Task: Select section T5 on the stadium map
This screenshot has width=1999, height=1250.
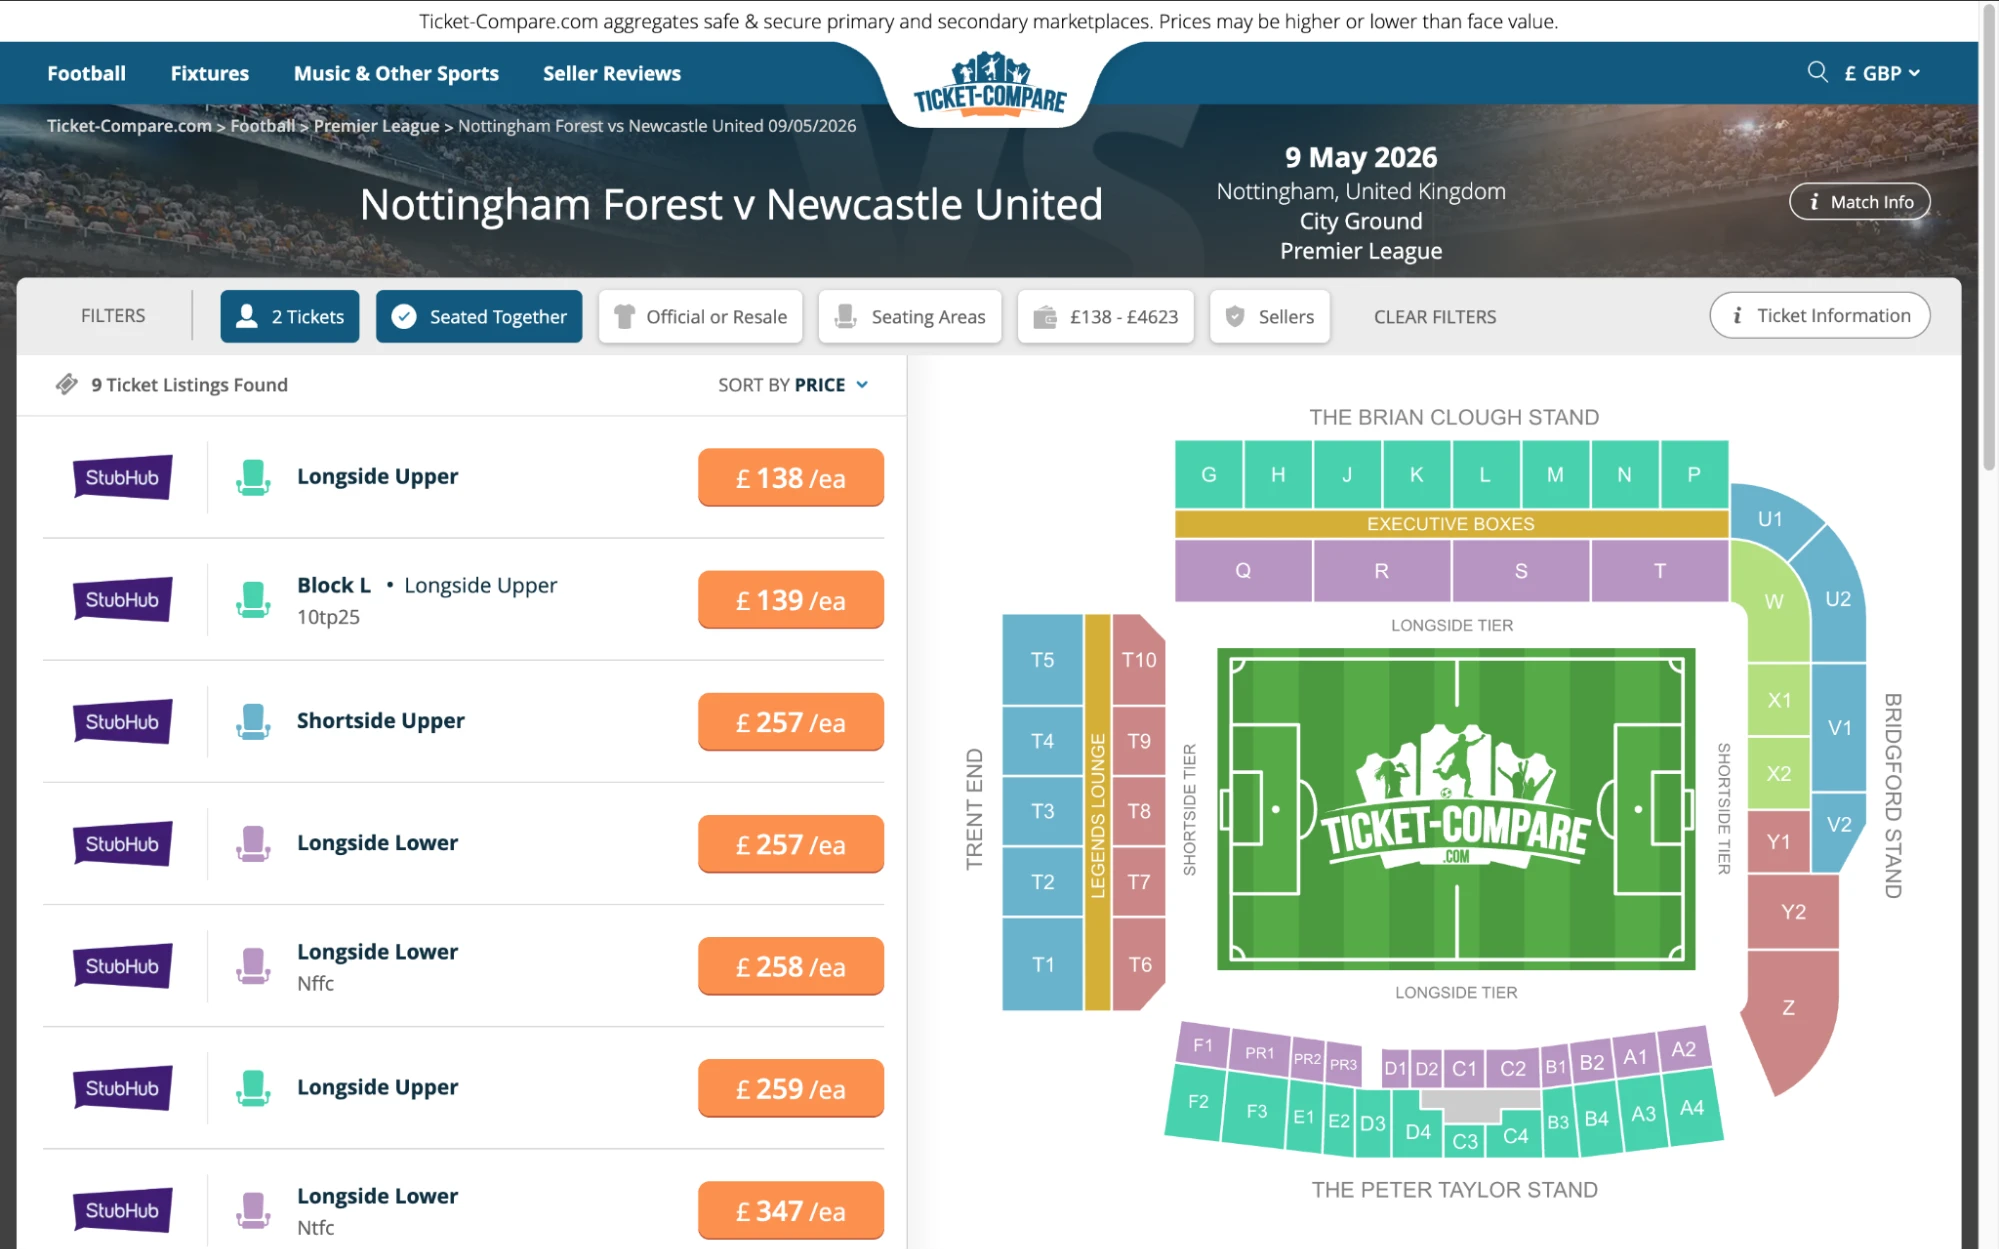Action: pos(1042,659)
